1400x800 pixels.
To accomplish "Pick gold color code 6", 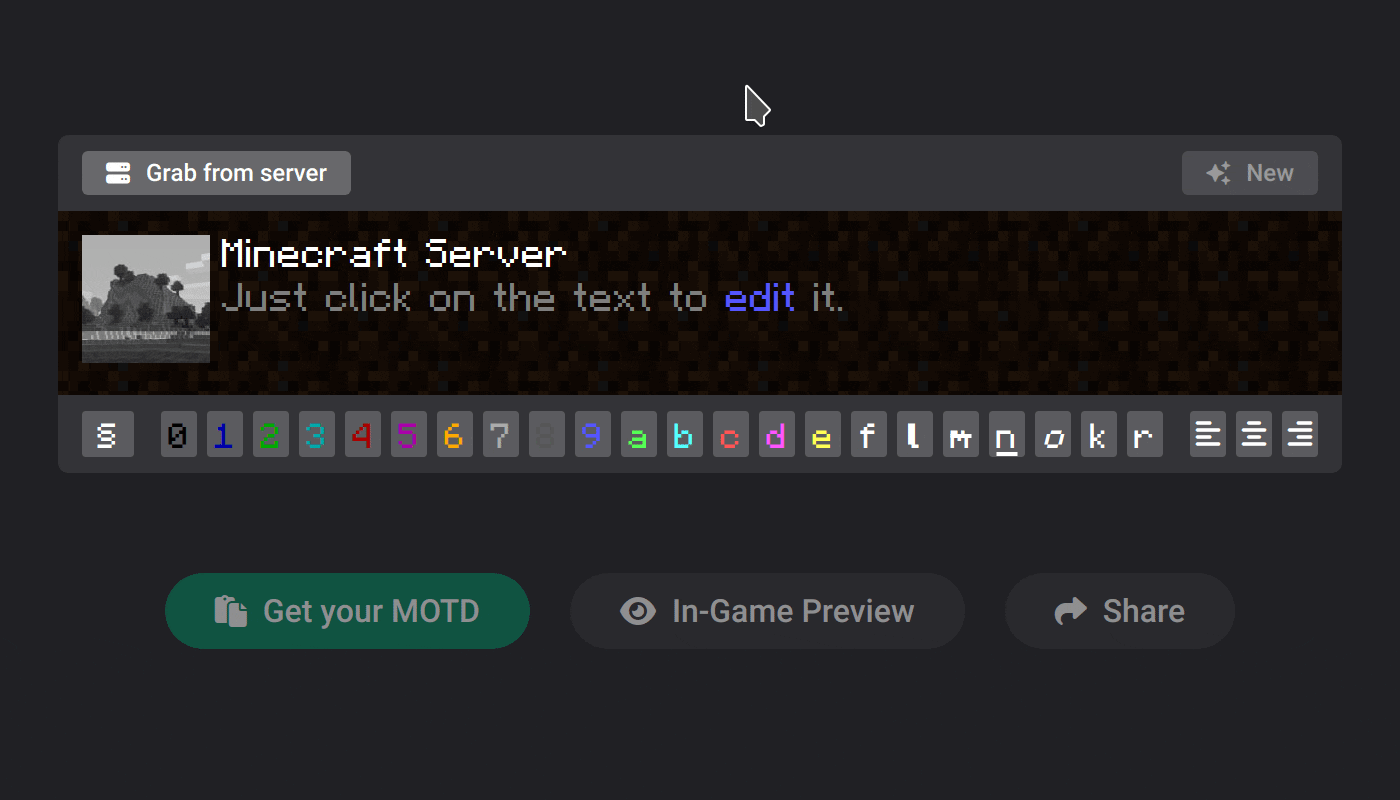I will (x=455, y=435).
